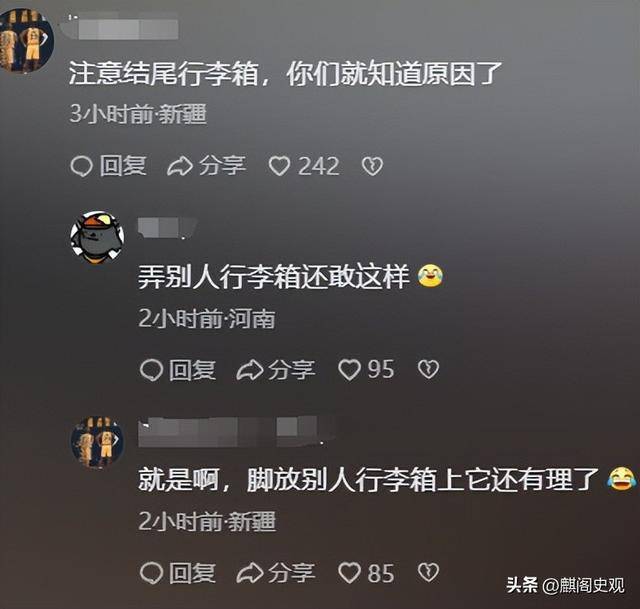
Task: Open basketball players avatar of top commenter
Action: pyautogui.click(x=25, y=41)
